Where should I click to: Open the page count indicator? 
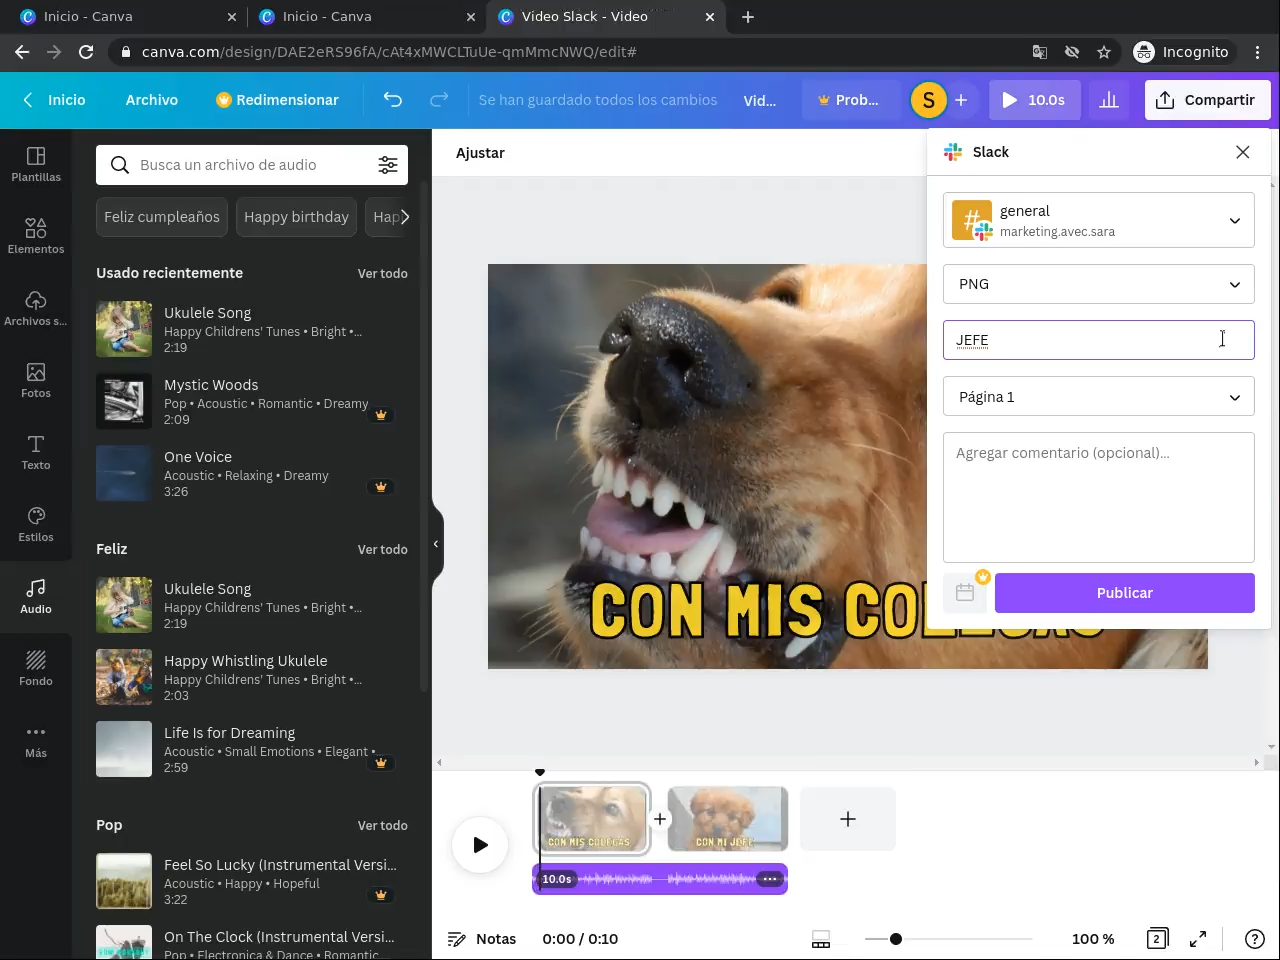(1157, 939)
